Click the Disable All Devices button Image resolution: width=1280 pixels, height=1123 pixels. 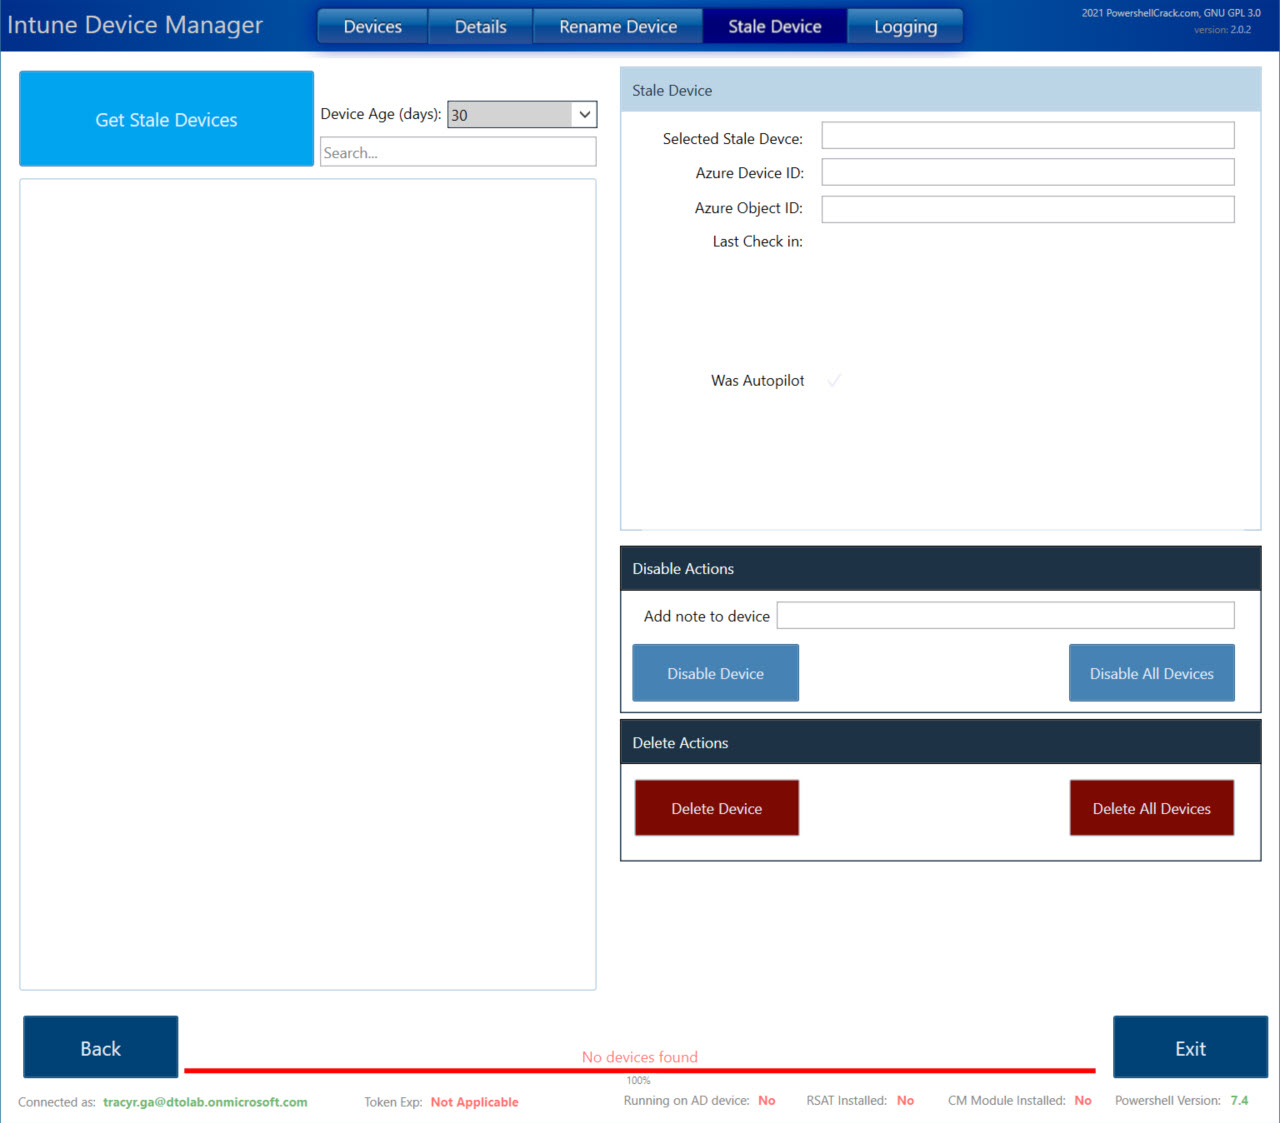1151,673
